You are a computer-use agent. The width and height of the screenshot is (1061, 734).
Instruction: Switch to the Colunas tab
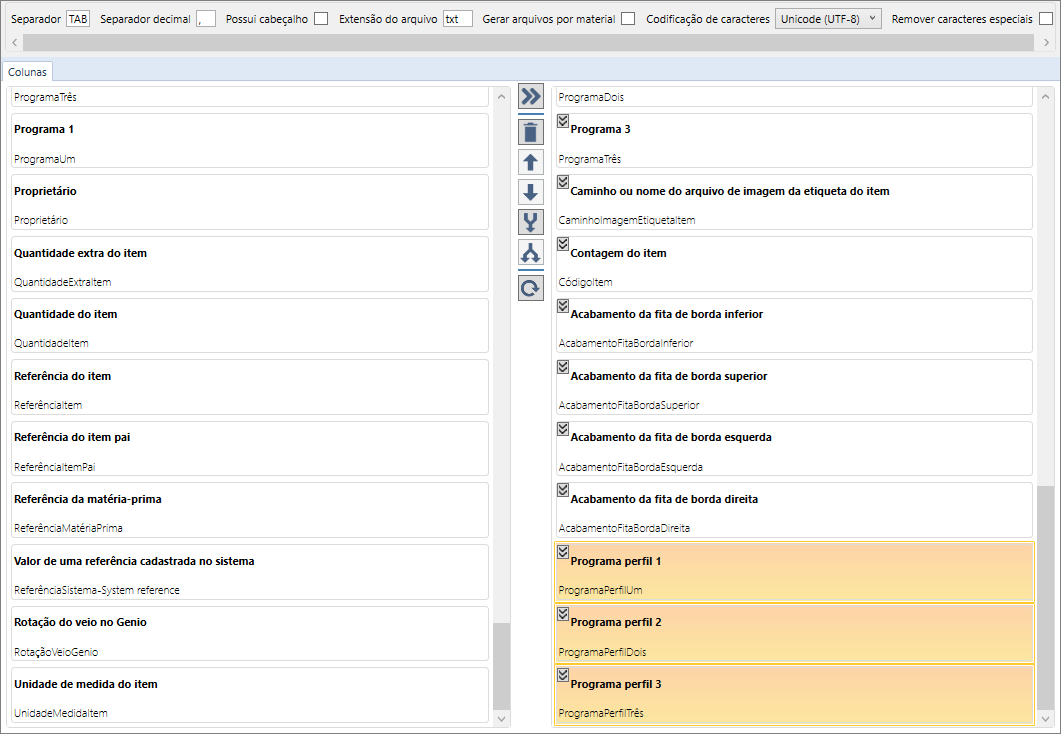28,72
